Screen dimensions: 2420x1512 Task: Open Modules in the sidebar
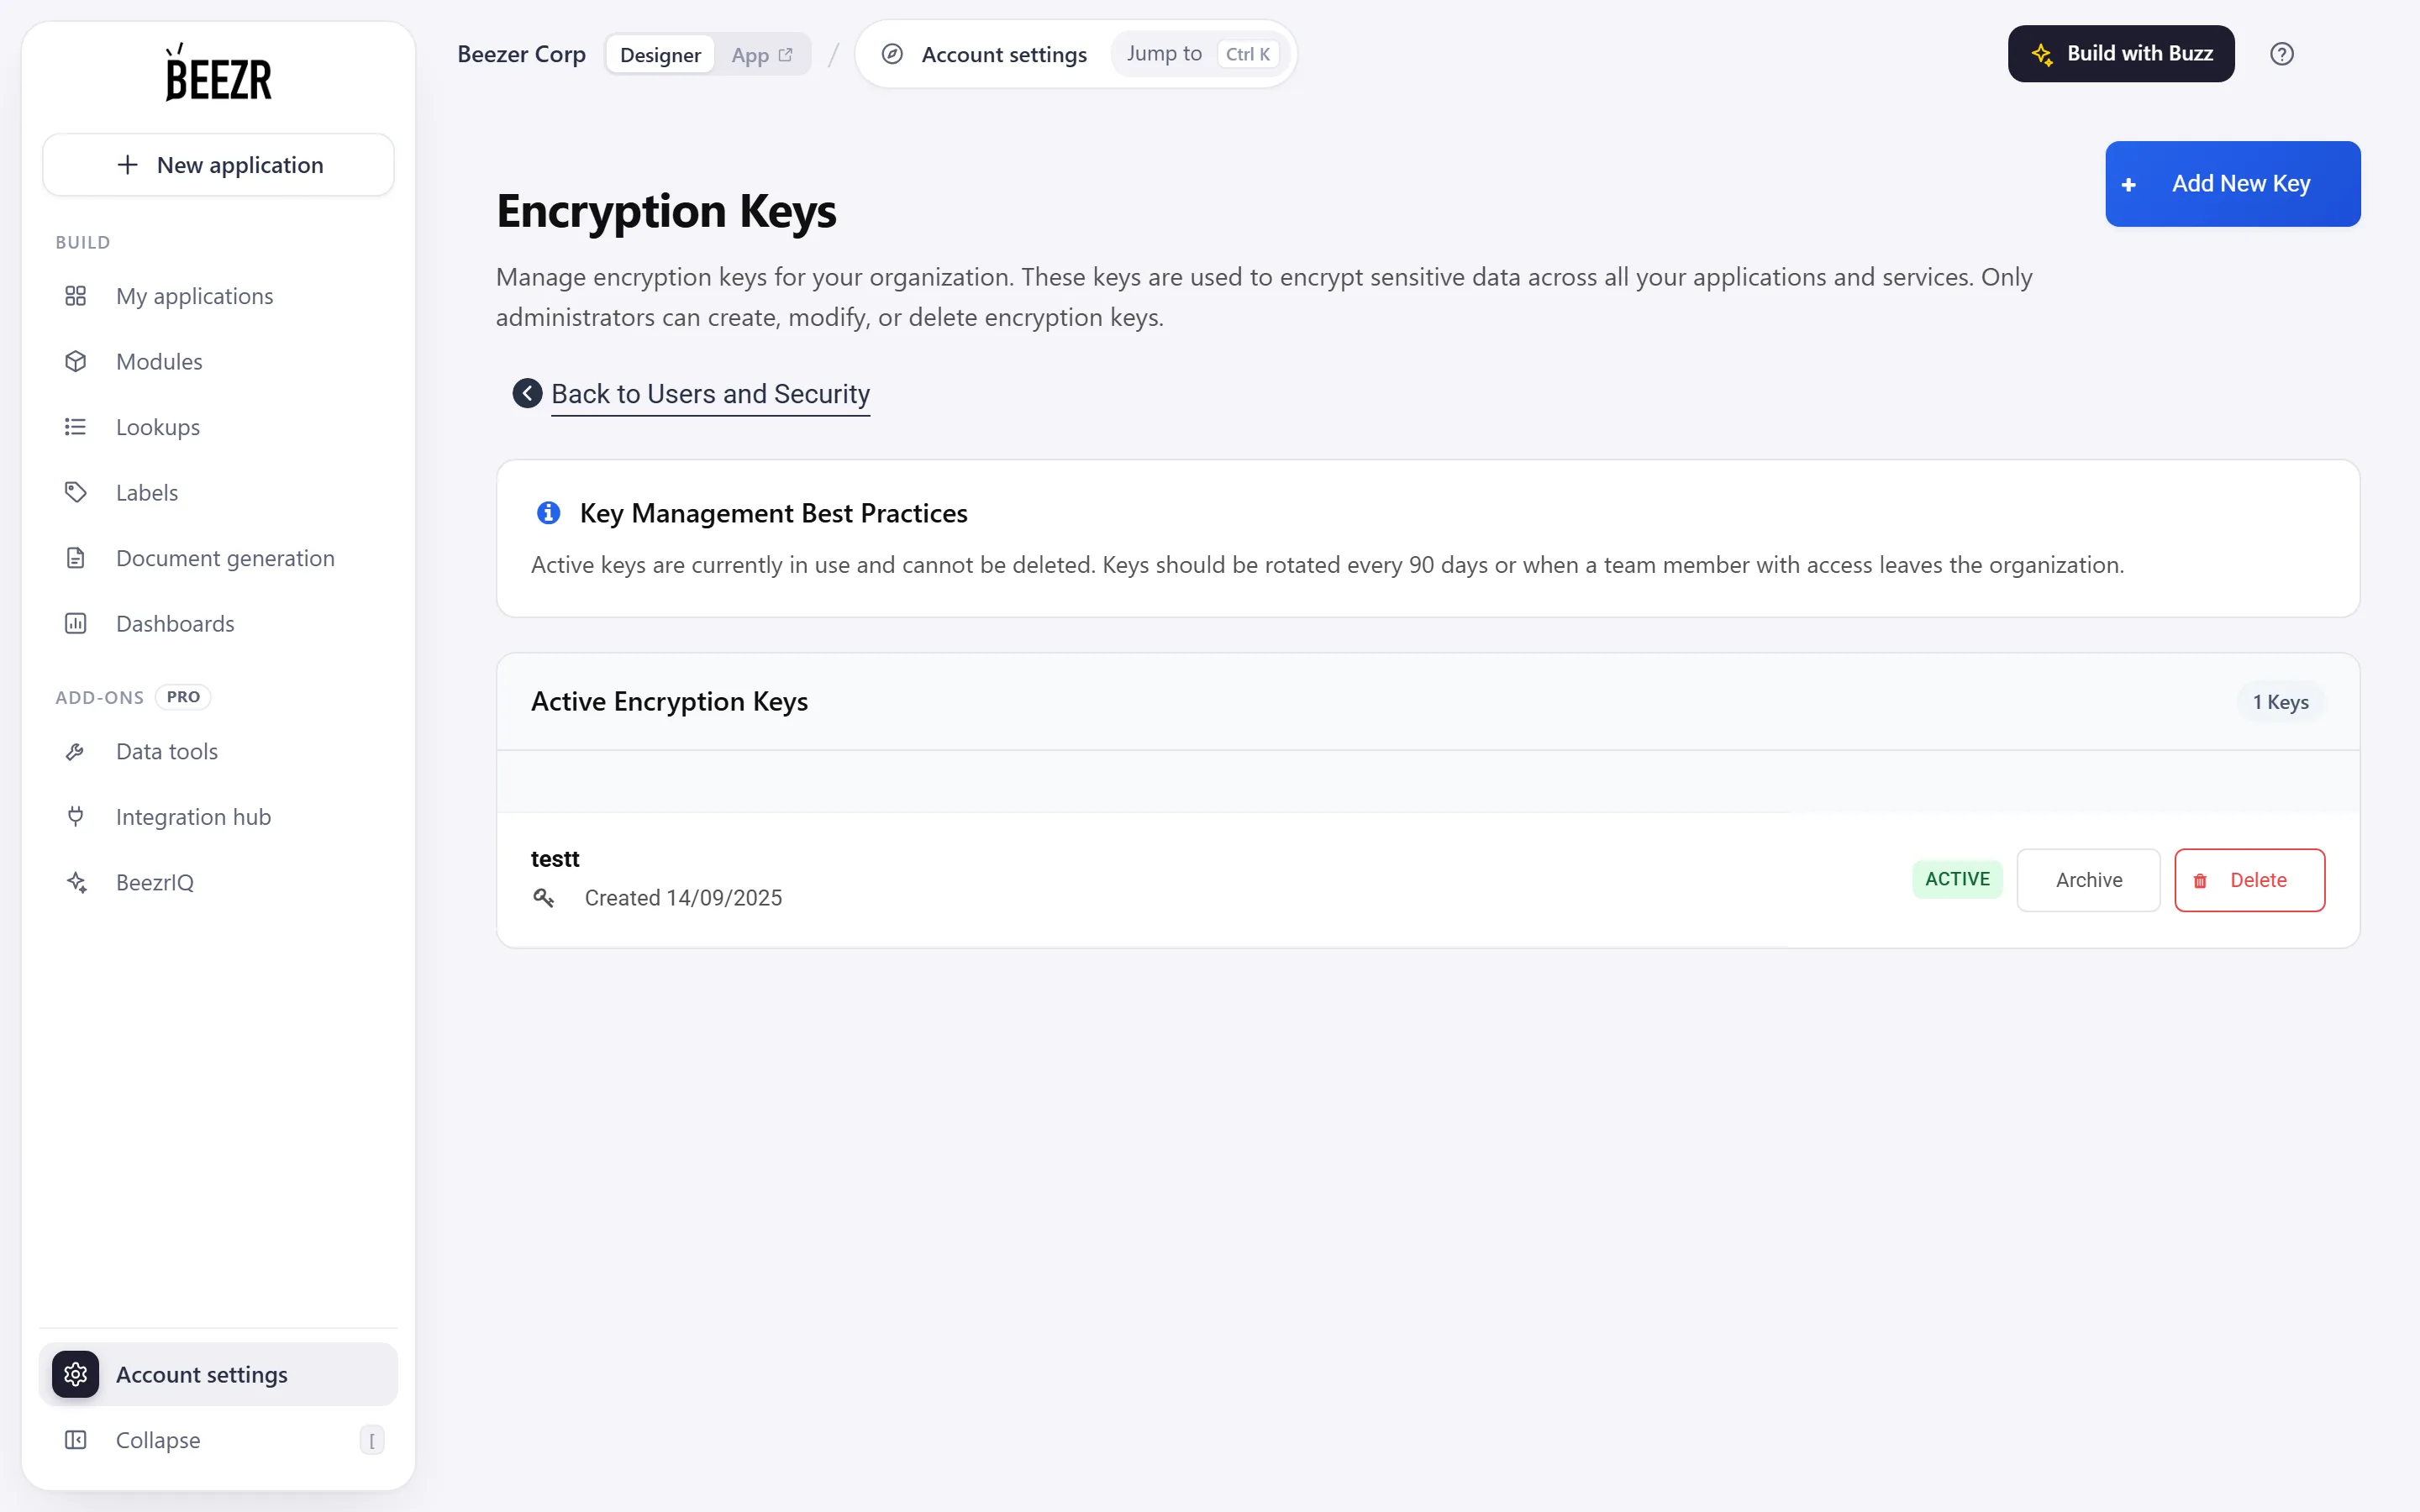pyautogui.click(x=218, y=361)
